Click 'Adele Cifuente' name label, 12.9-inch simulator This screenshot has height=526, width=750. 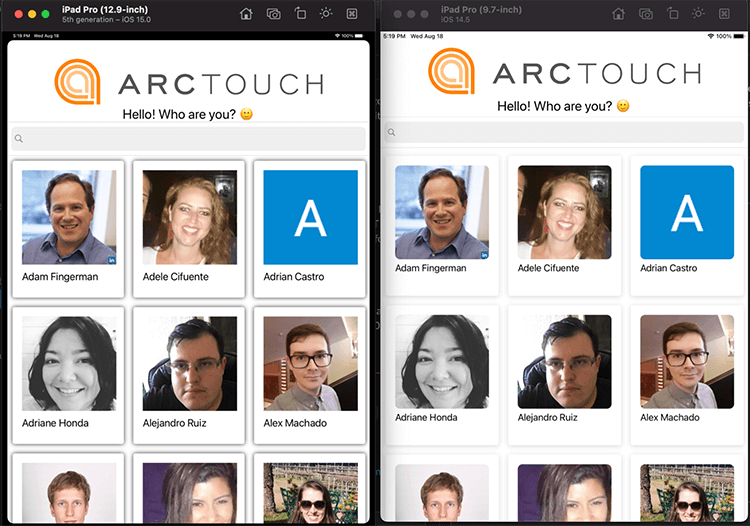176,277
